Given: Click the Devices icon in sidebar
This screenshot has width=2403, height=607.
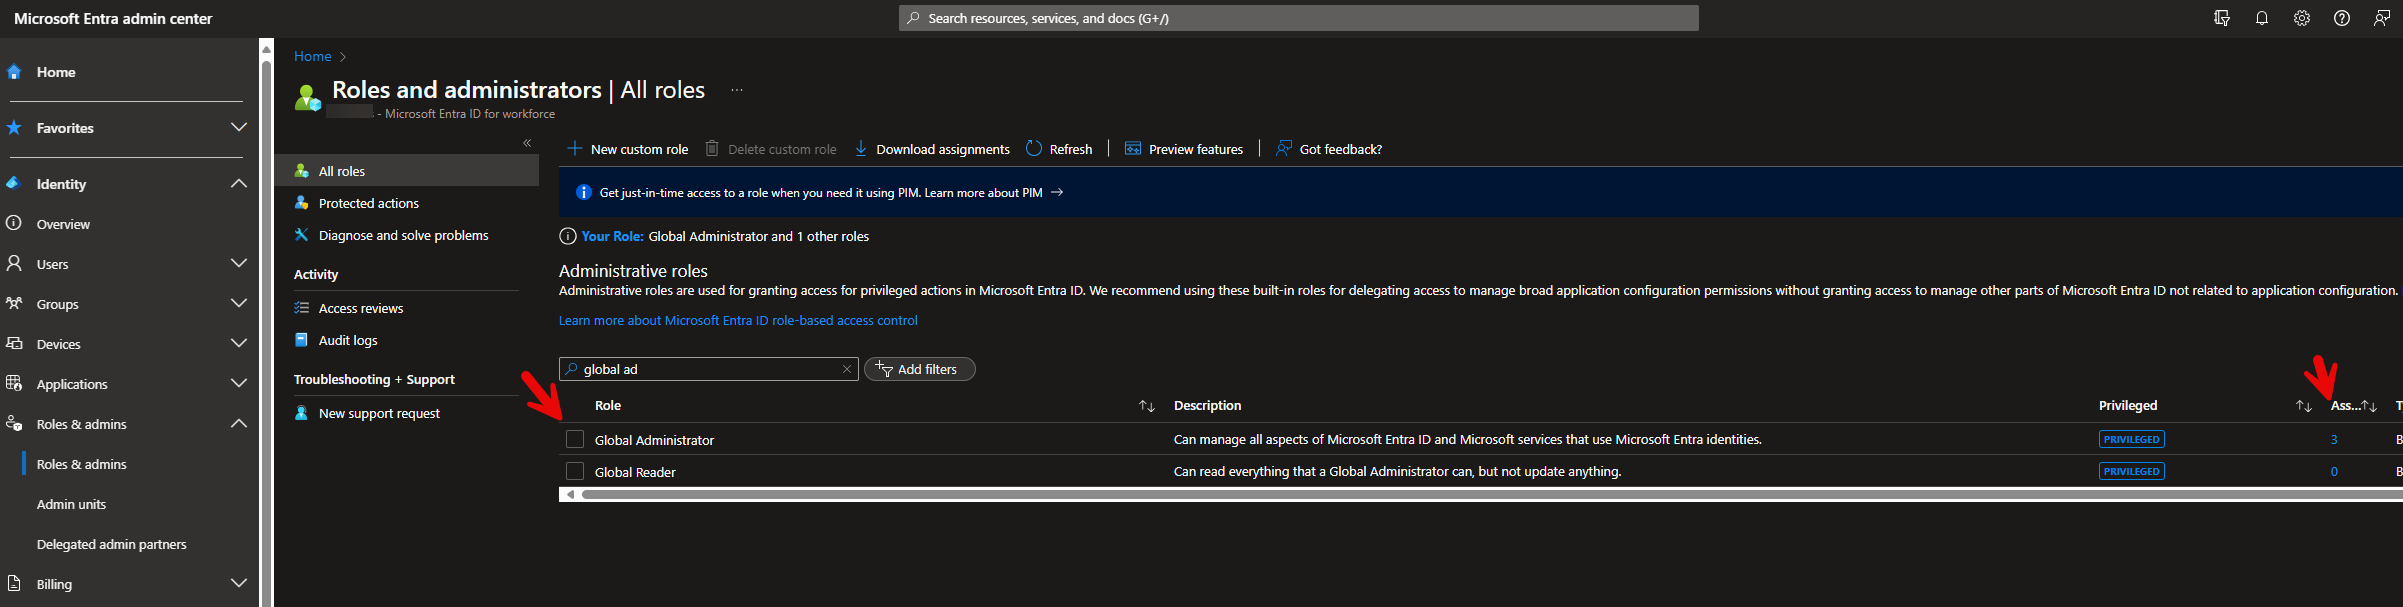Looking at the screenshot, I should [14, 343].
